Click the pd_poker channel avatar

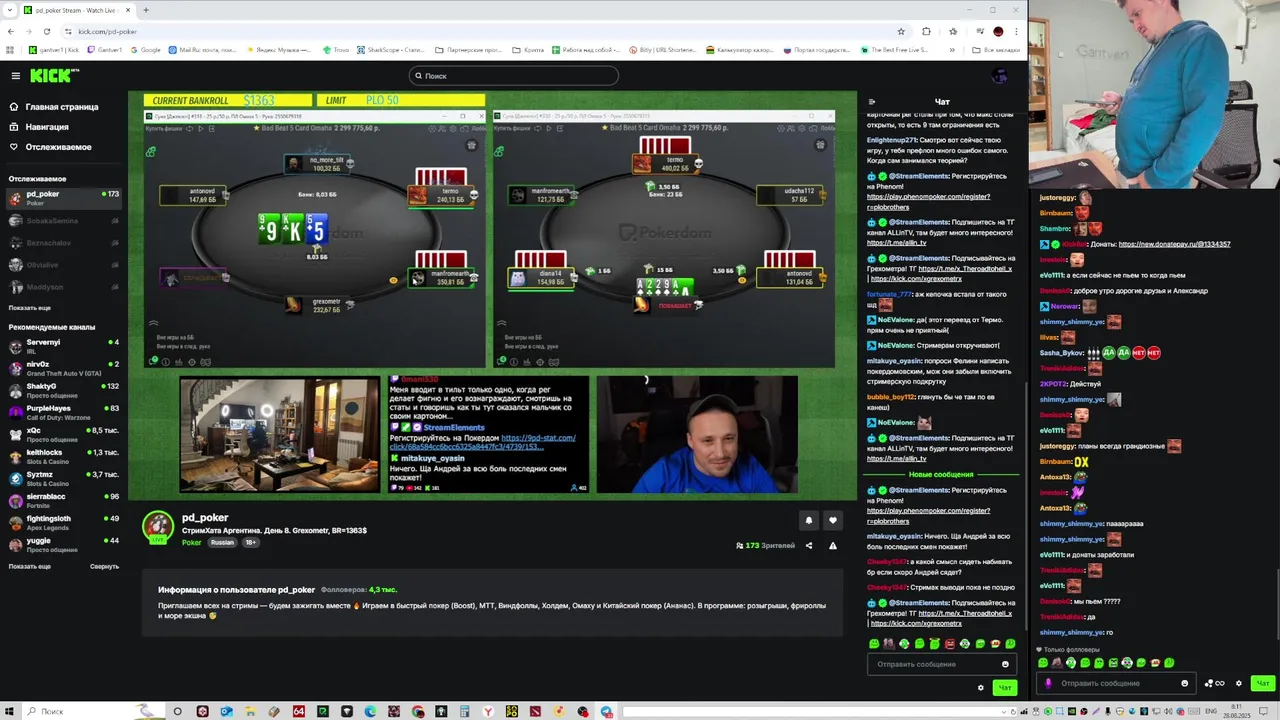click(x=158, y=526)
